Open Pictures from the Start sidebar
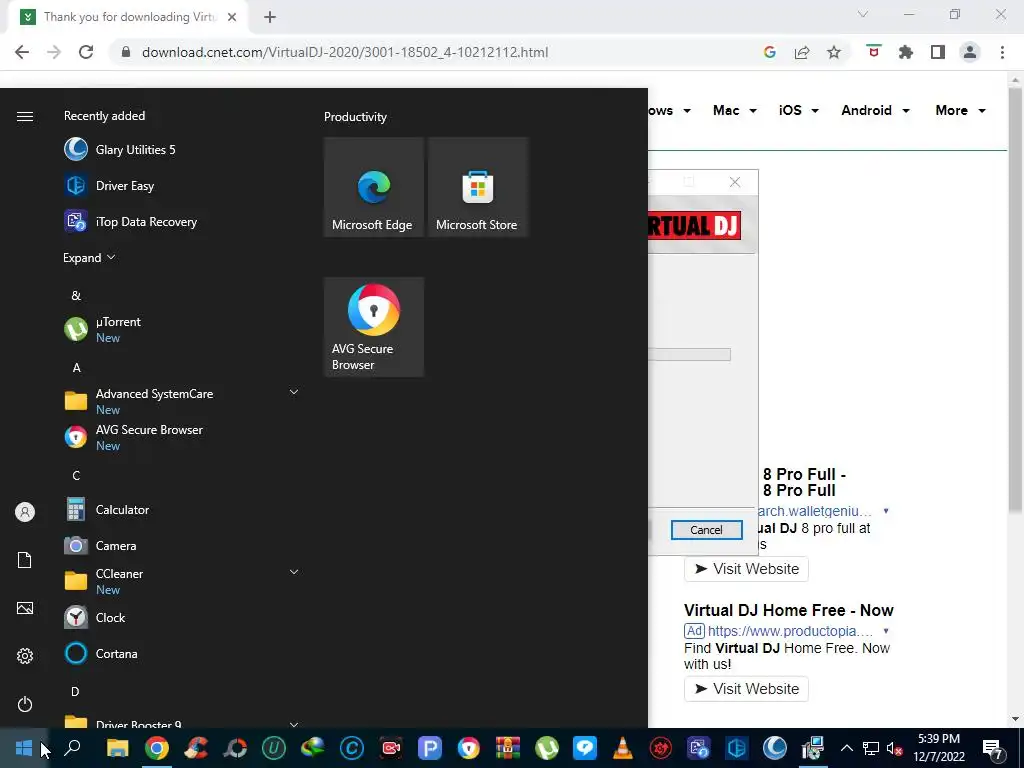 pos(25,608)
